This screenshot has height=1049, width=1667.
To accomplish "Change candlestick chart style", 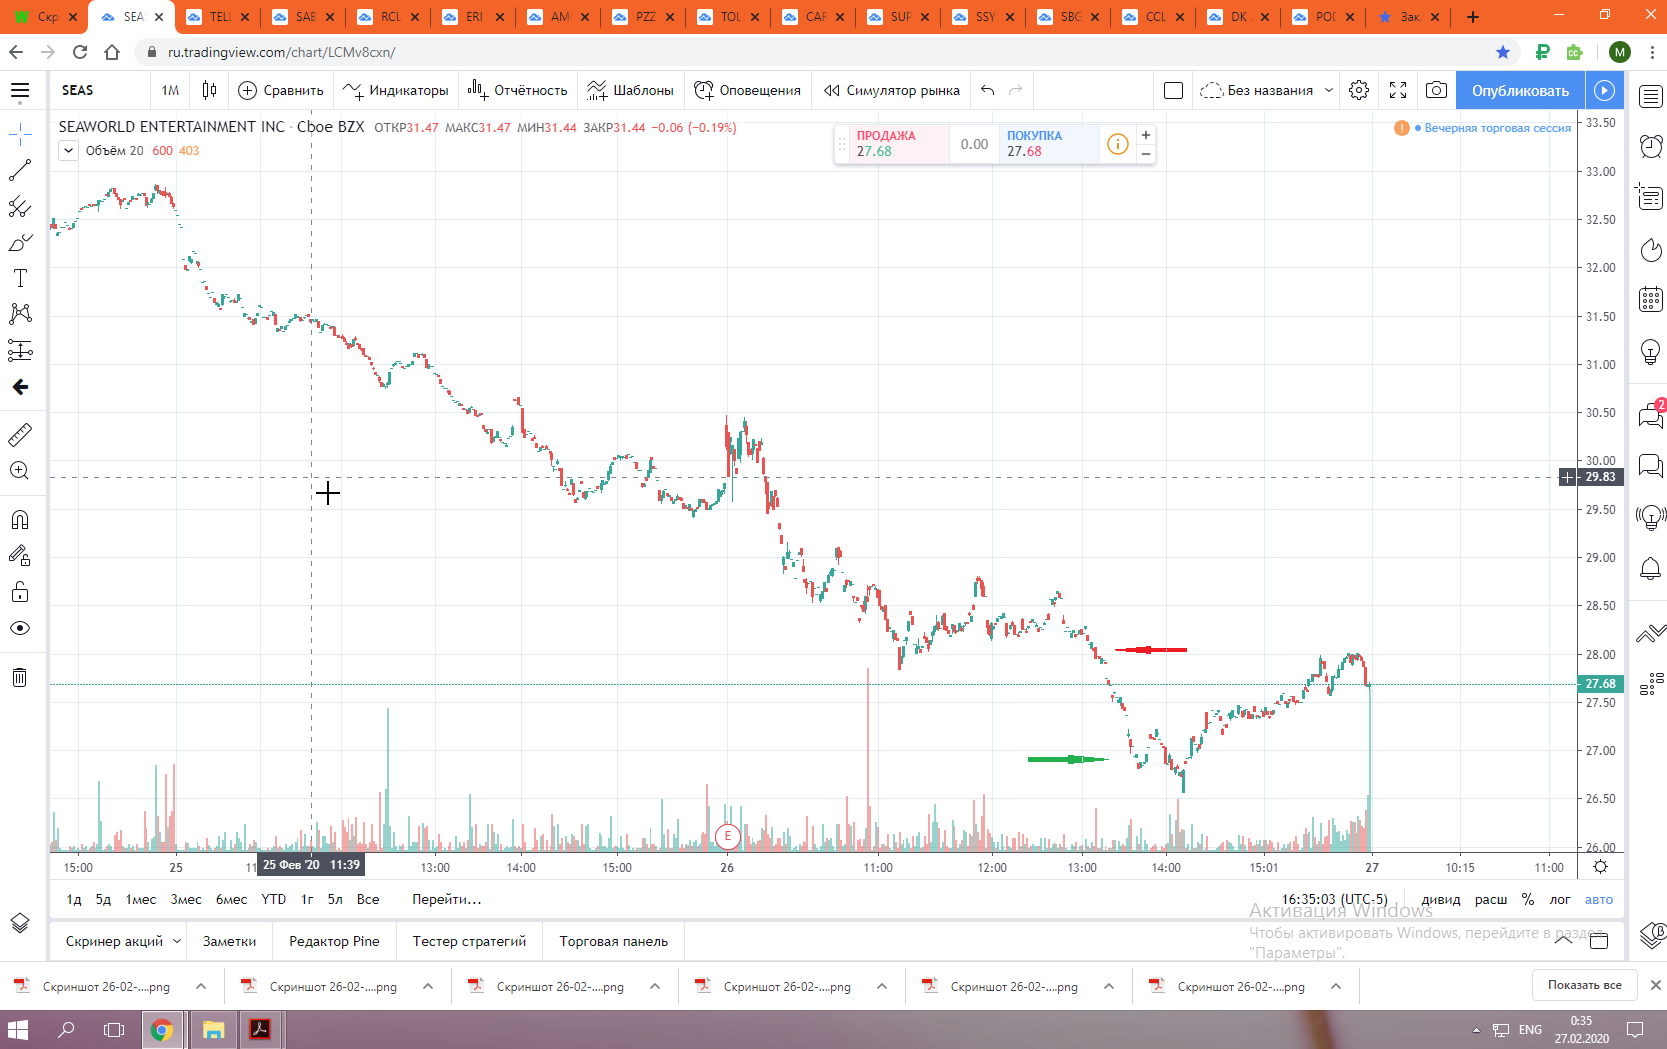I will point(209,90).
